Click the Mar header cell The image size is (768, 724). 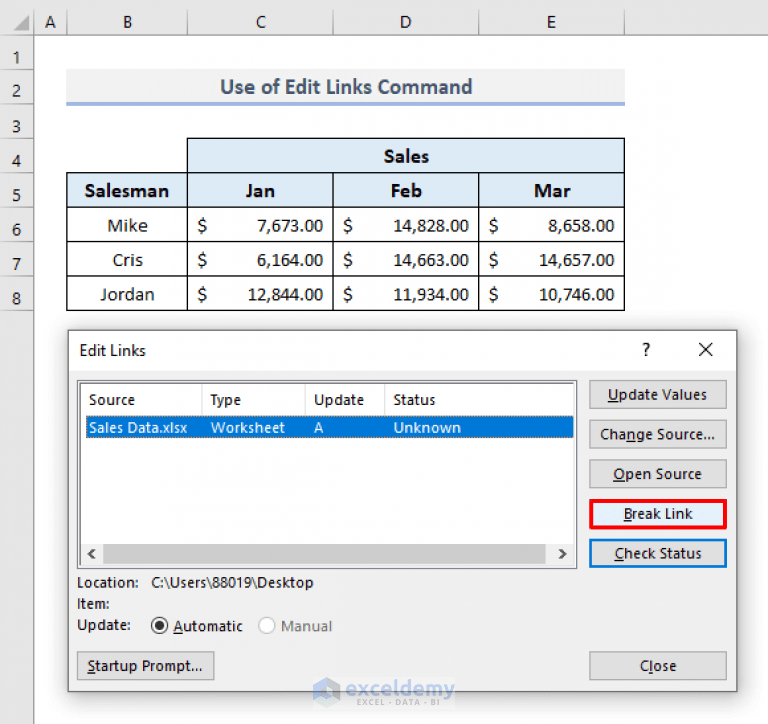point(552,190)
